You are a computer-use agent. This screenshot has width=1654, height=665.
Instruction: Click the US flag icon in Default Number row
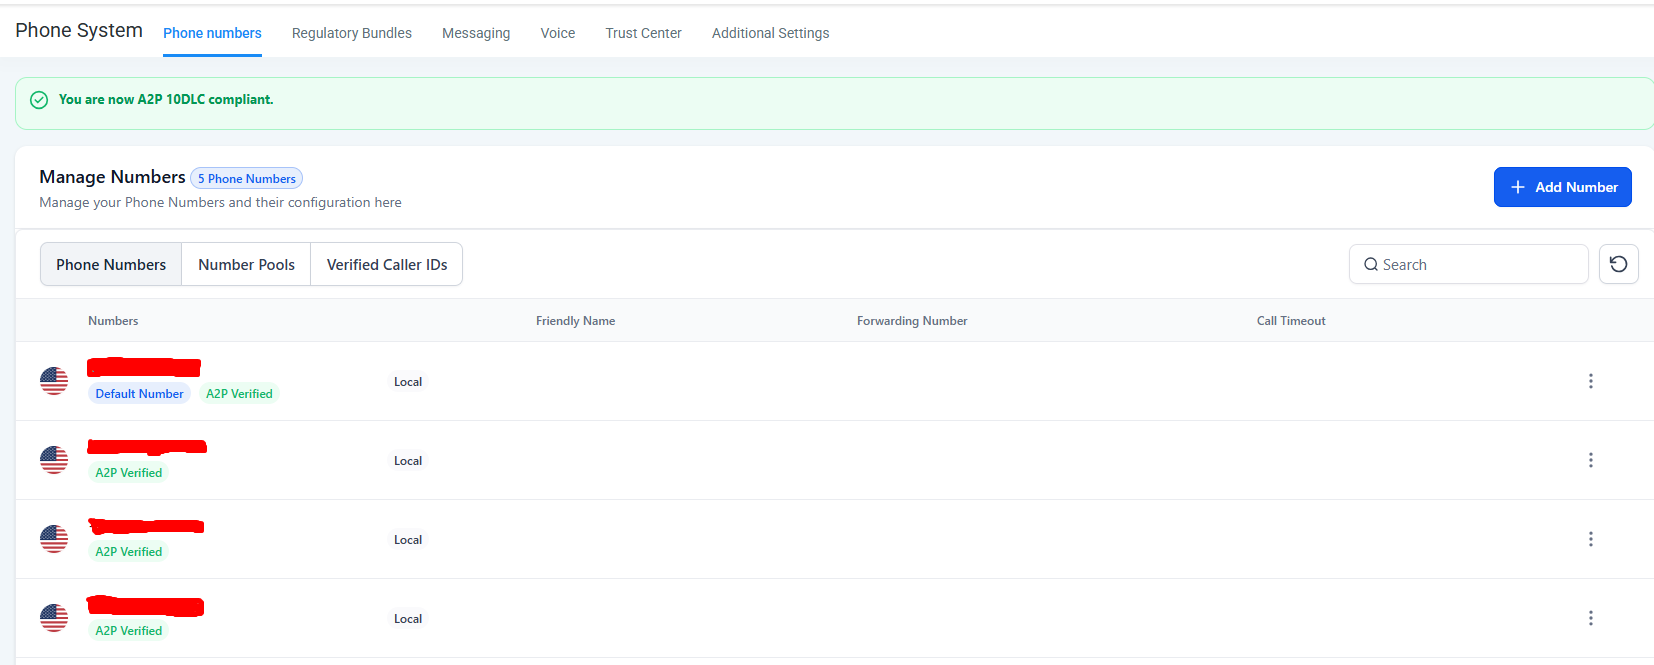pyautogui.click(x=54, y=381)
